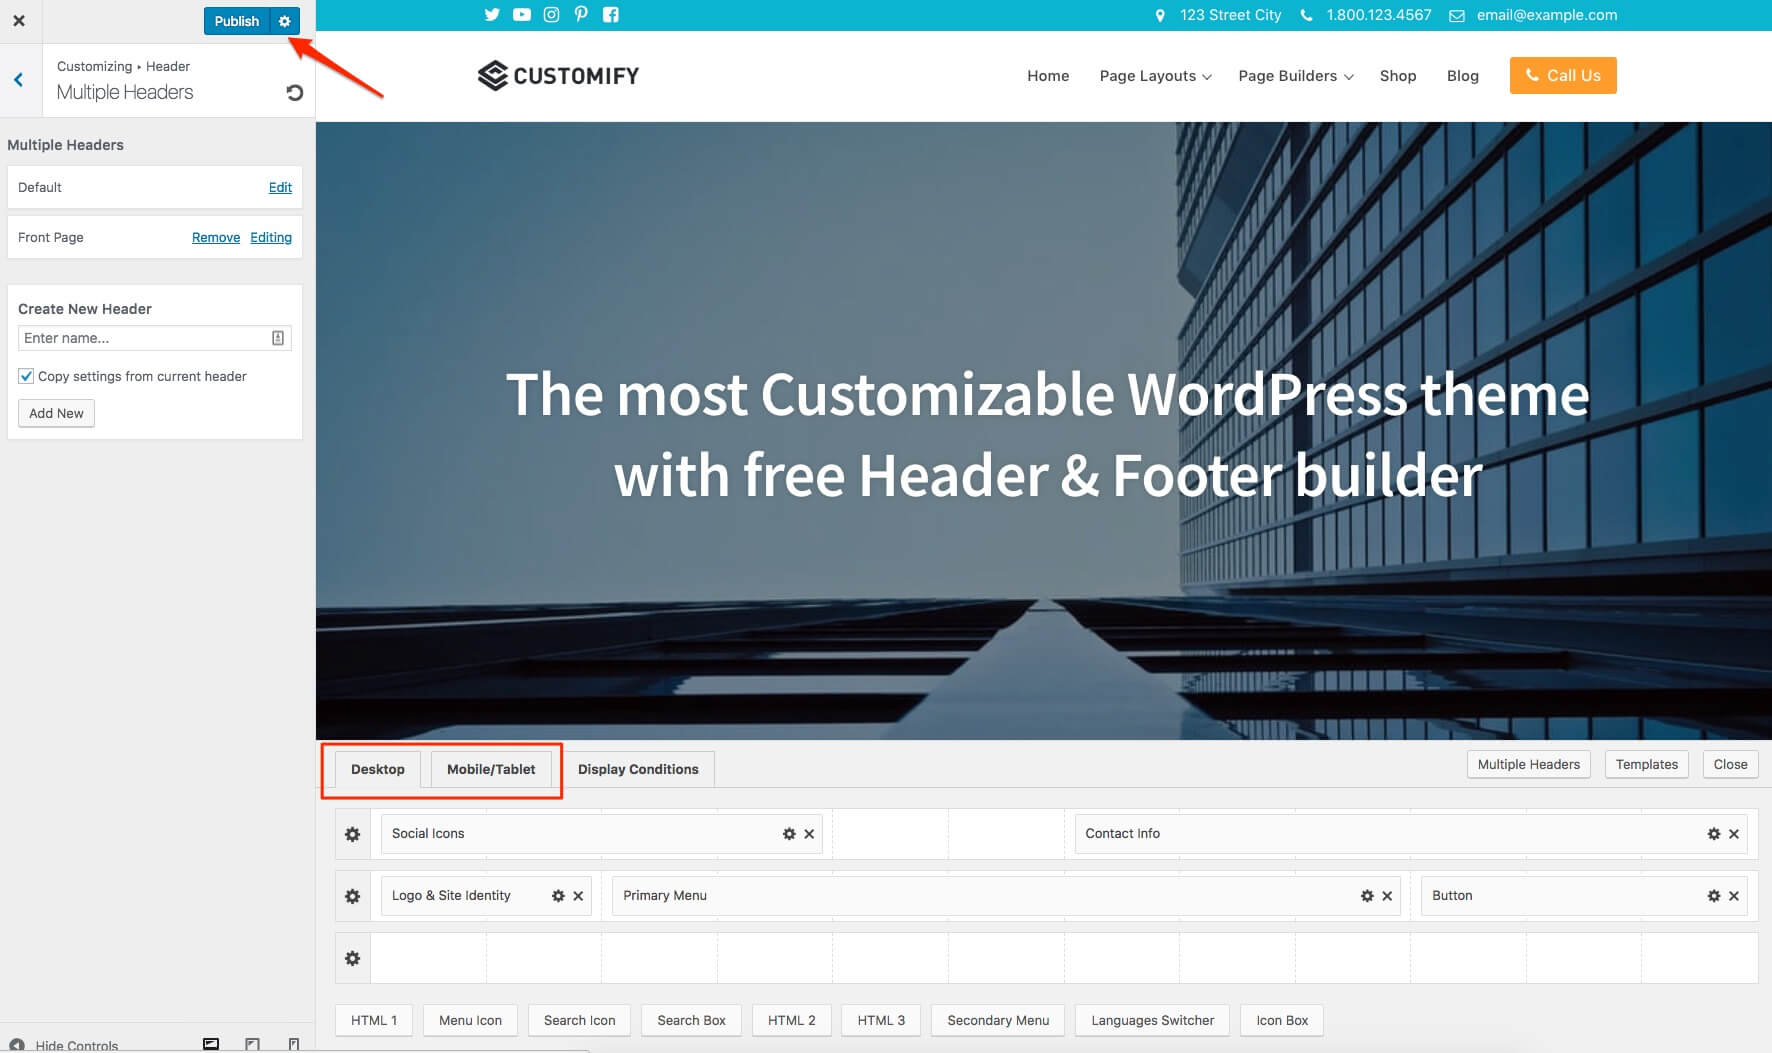Viewport: 1772px width, 1053px height.
Task: Click Hide Controls at bottom left
Action: tap(64, 1045)
